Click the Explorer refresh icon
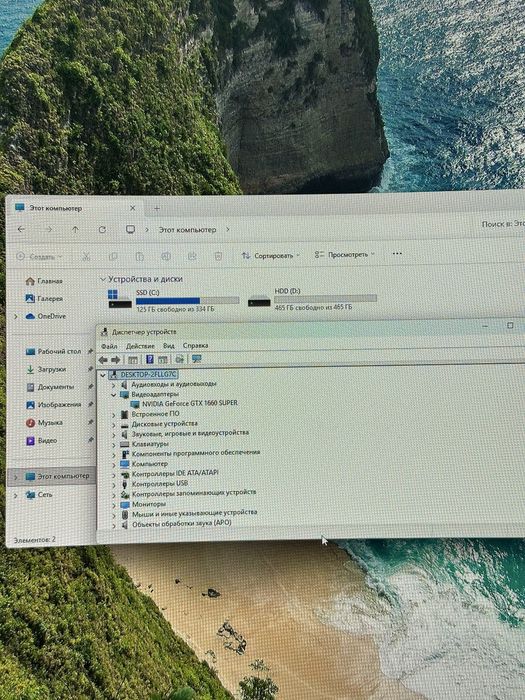The width and height of the screenshot is (525, 700). [x=102, y=229]
